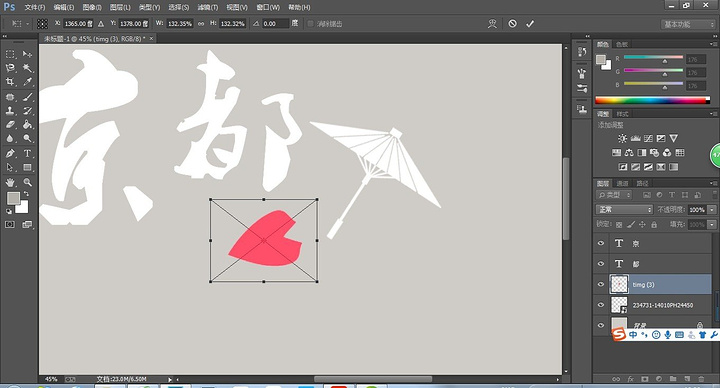Select the Pen tool
This screenshot has width=720, height=388.
(x=10, y=153)
